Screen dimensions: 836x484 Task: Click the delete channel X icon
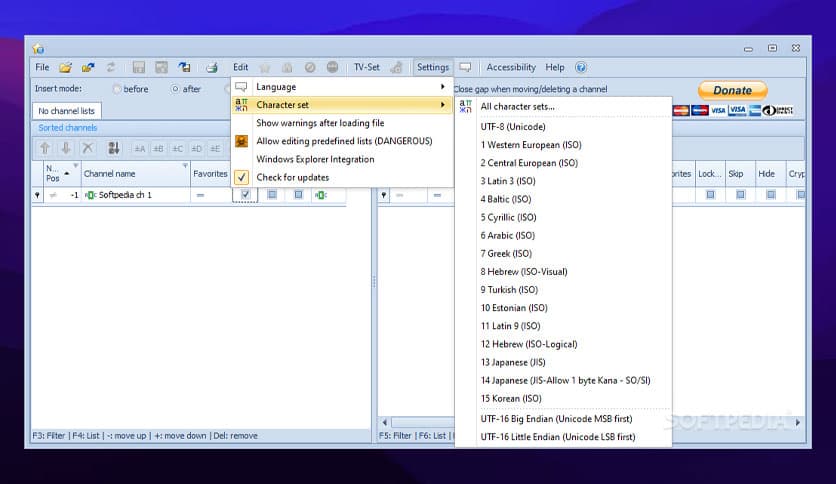coord(88,148)
